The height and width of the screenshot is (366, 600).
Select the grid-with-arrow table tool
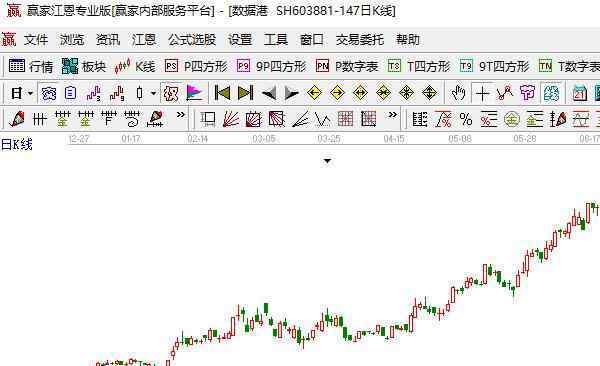pyautogui.click(x=368, y=119)
